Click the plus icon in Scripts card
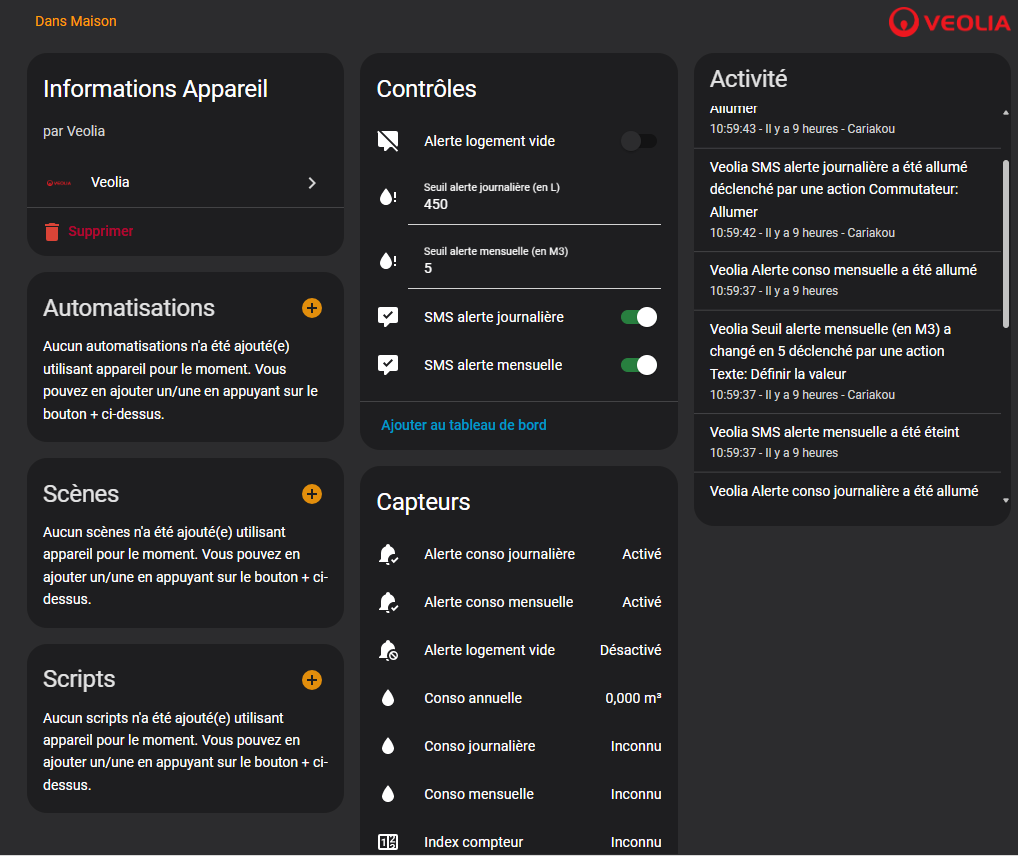Image resolution: width=1018 pixels, height=856 pixels. click(x=312, y=680)
